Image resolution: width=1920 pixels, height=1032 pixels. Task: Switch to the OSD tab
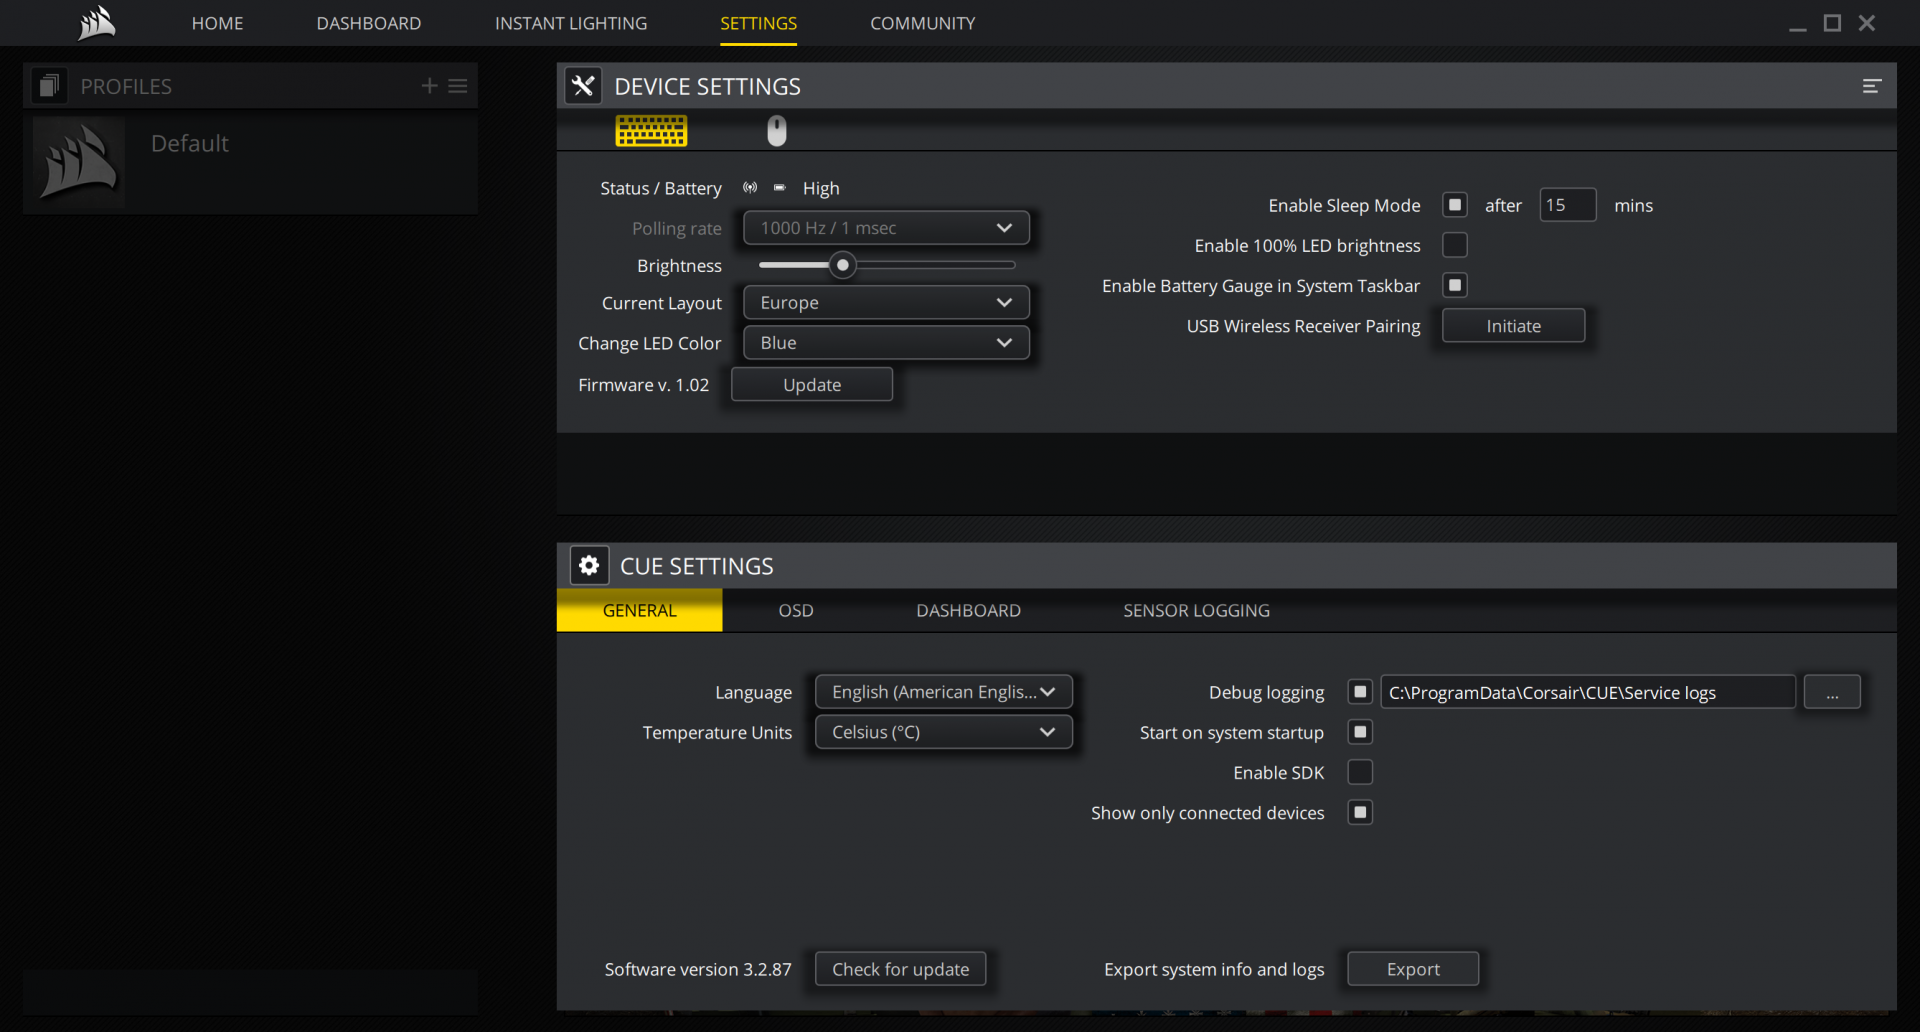pos(796,610)
